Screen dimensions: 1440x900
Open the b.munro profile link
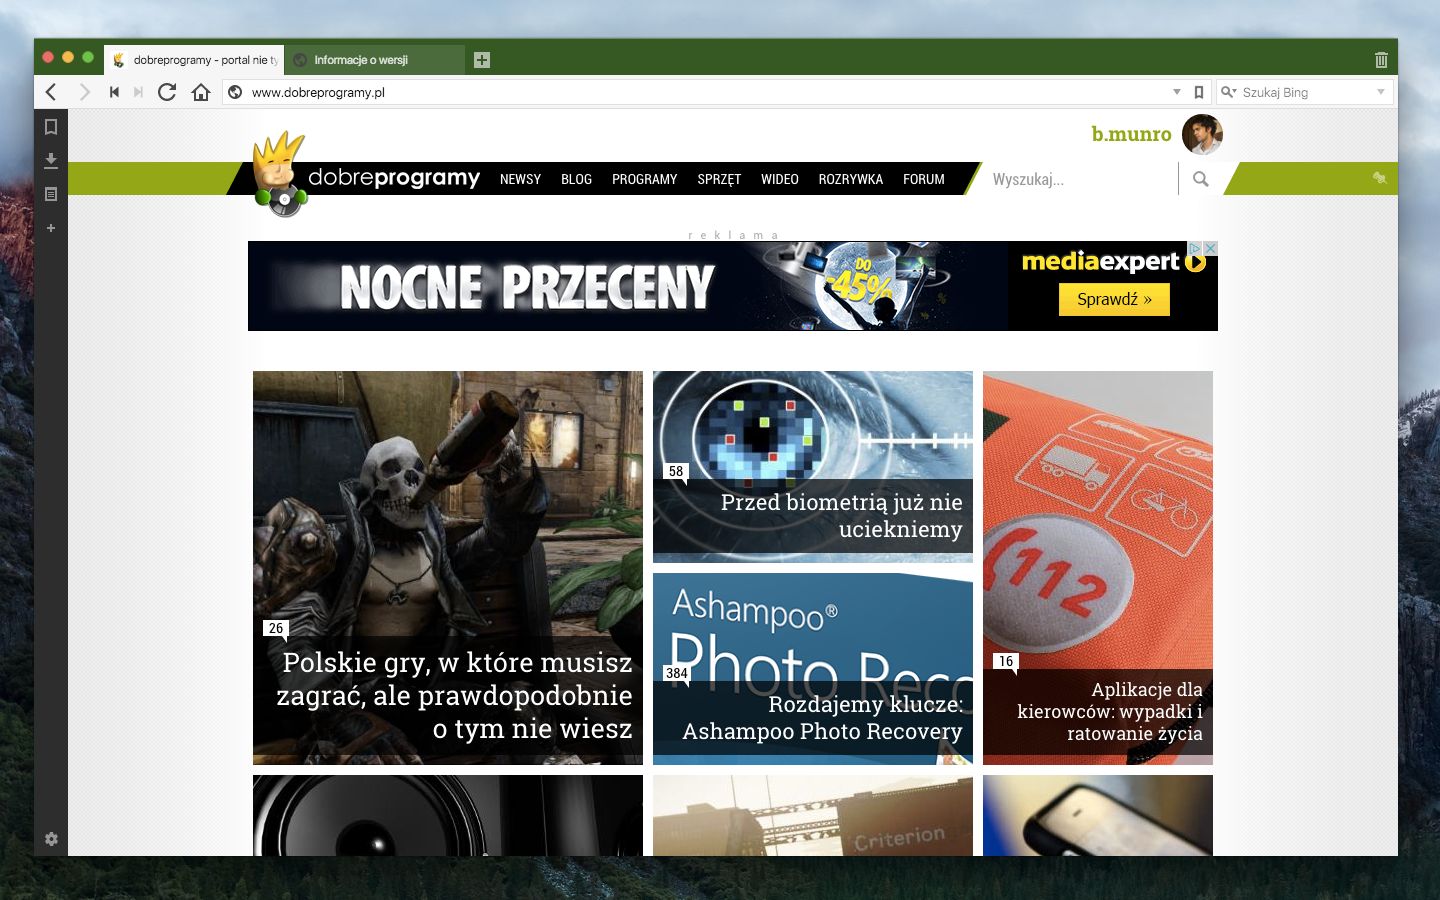1131,134
